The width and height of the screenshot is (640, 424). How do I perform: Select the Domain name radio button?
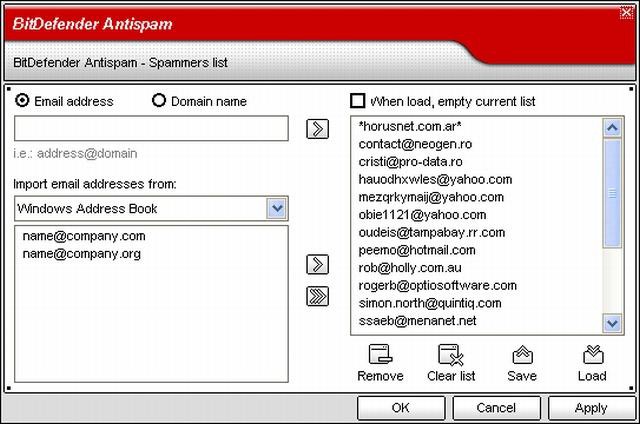[x=158, y=101]
